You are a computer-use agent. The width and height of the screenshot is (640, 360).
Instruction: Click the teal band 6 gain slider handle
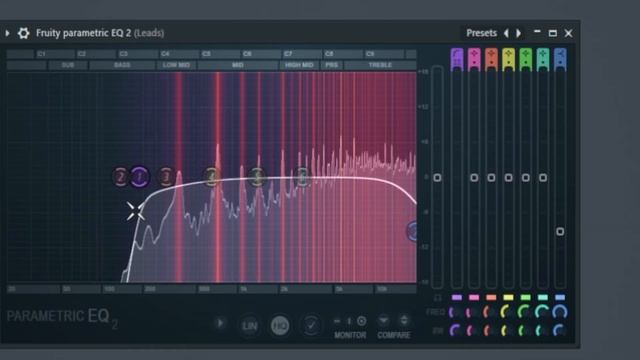543,178
